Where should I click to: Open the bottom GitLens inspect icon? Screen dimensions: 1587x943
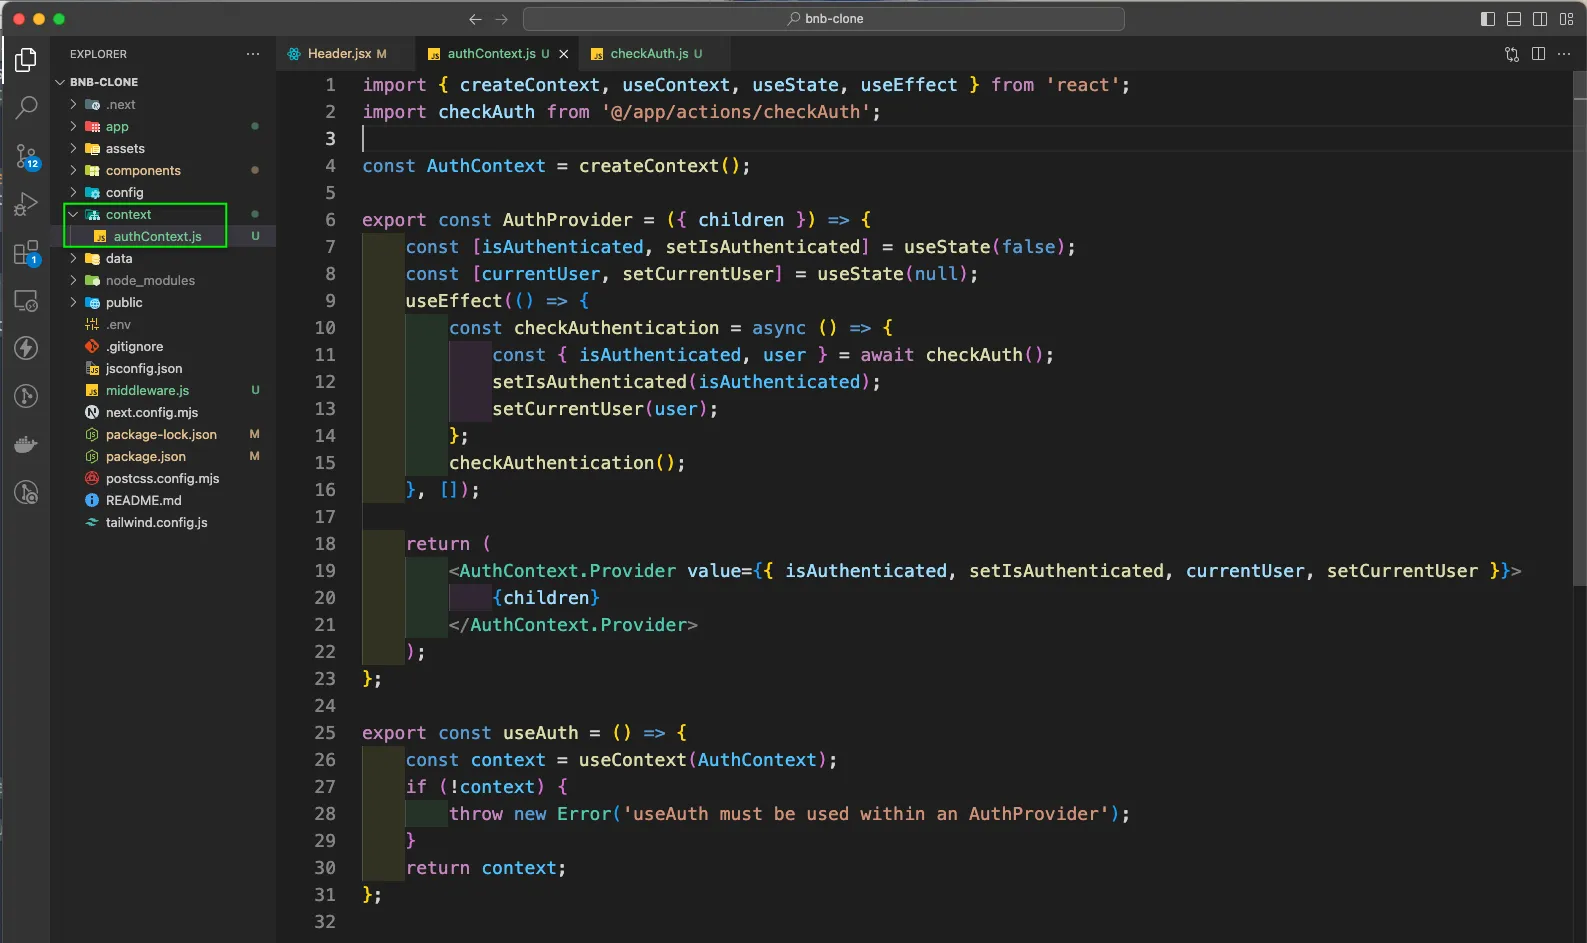26,492
